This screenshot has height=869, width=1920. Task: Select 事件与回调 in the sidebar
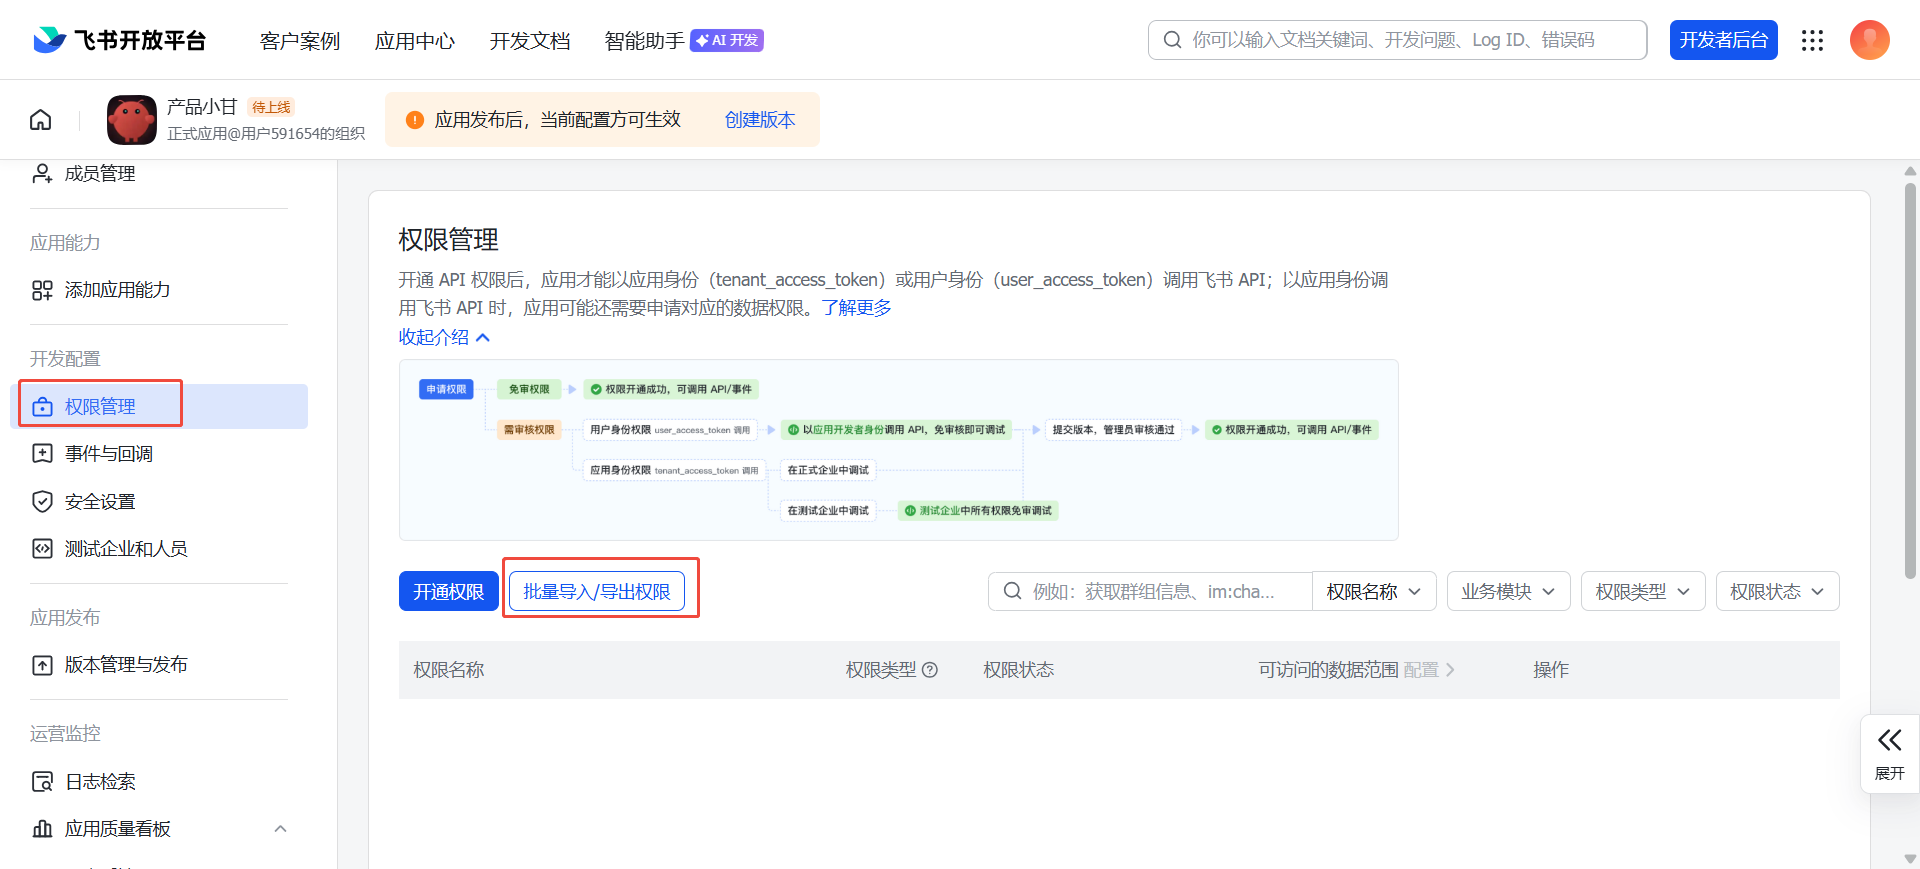109,454
